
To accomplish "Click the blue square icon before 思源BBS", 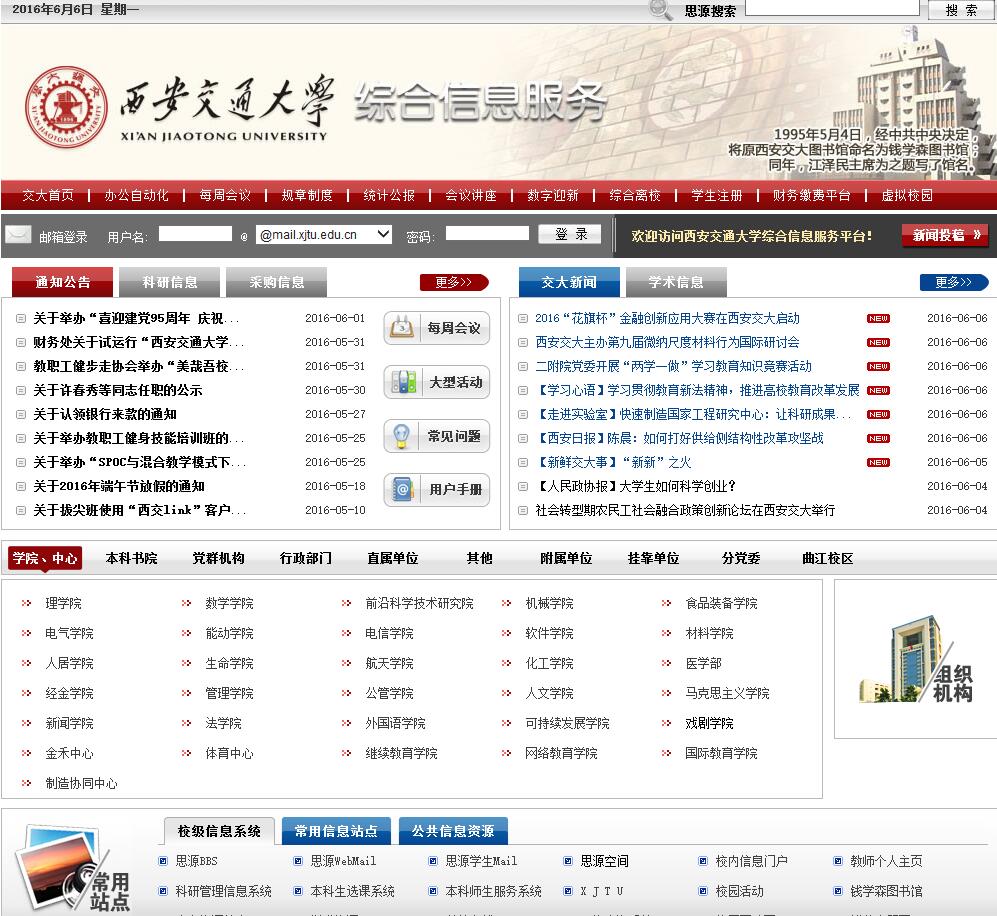I will [163, 861].
